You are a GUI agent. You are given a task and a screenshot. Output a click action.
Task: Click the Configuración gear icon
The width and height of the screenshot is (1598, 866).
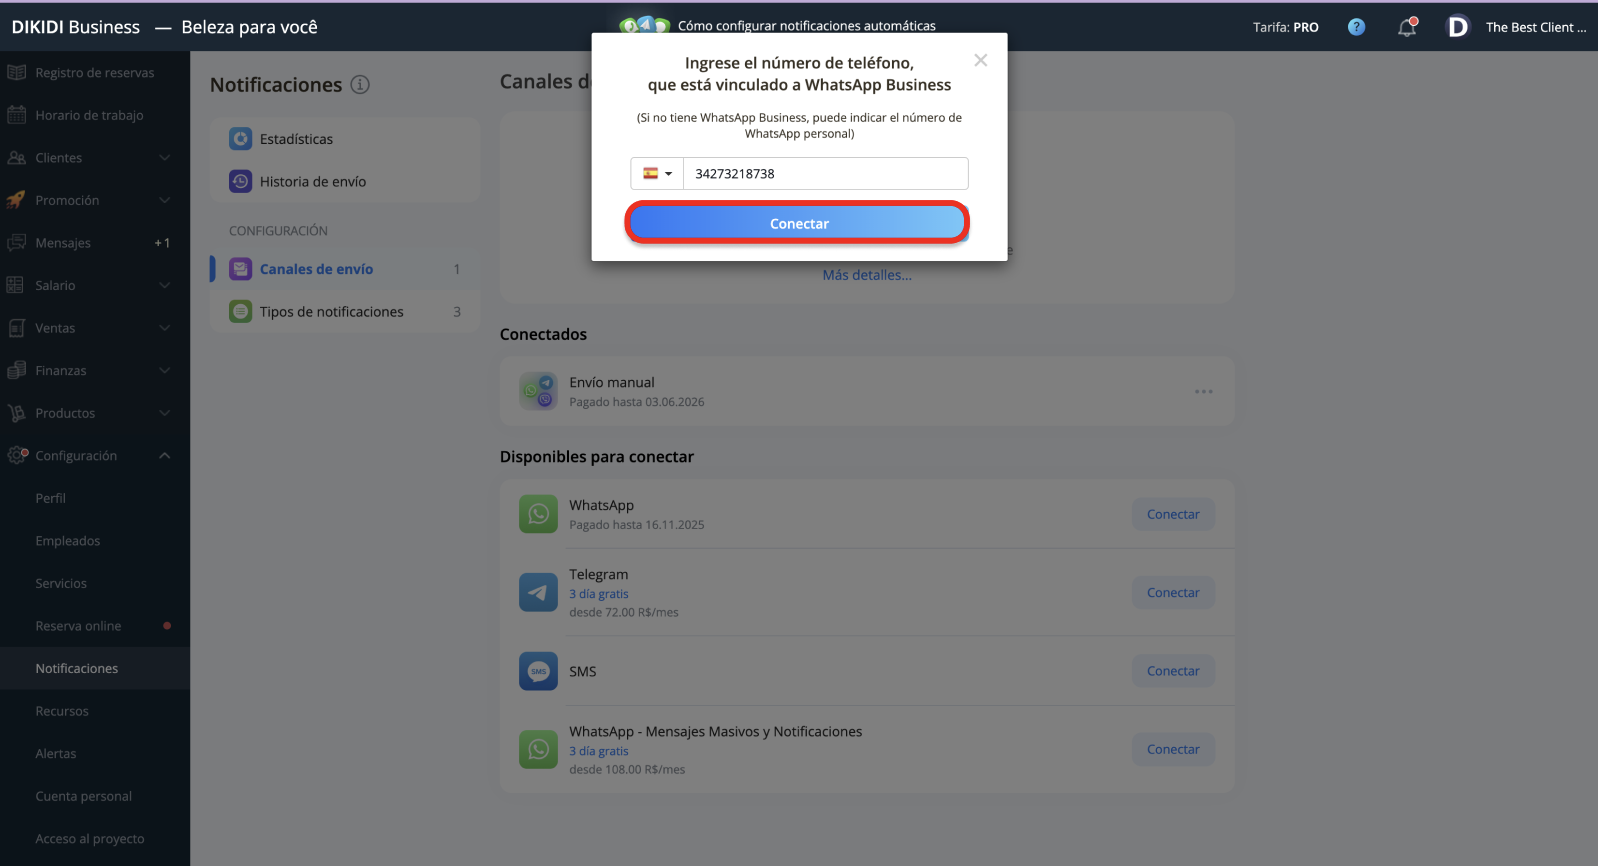tap(17, 455)
